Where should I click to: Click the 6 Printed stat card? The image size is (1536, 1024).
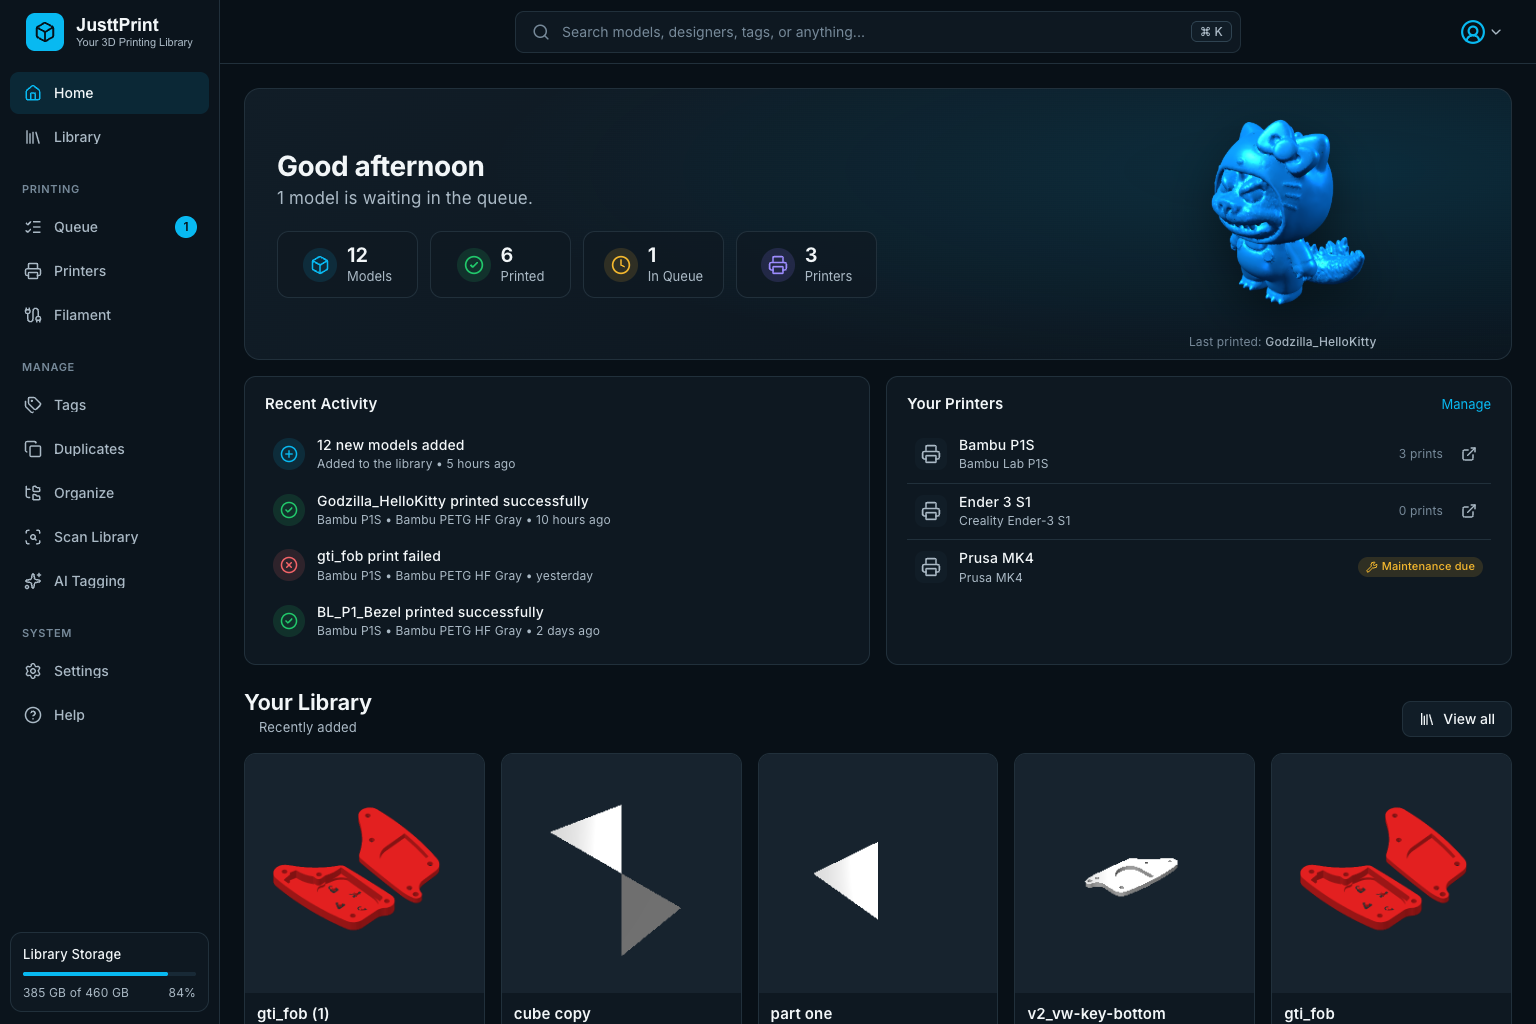pyautogui.click(x=500, y=265)
